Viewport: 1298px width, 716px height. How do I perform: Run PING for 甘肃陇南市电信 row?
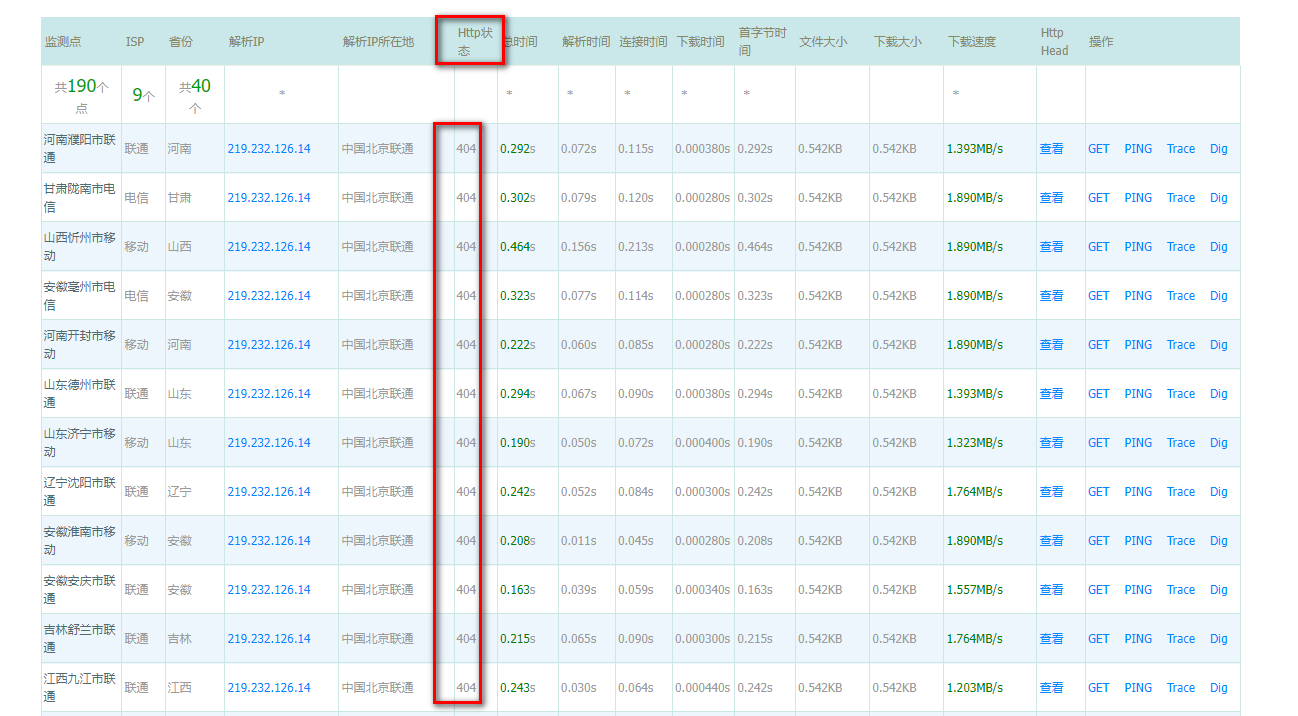point(1138,198)
